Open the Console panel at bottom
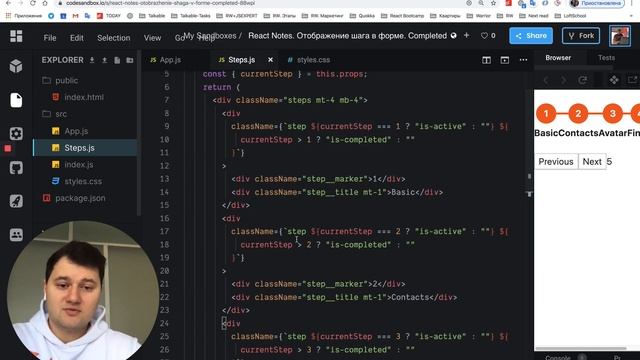The image size is (640, 360). tap(558, 357)
